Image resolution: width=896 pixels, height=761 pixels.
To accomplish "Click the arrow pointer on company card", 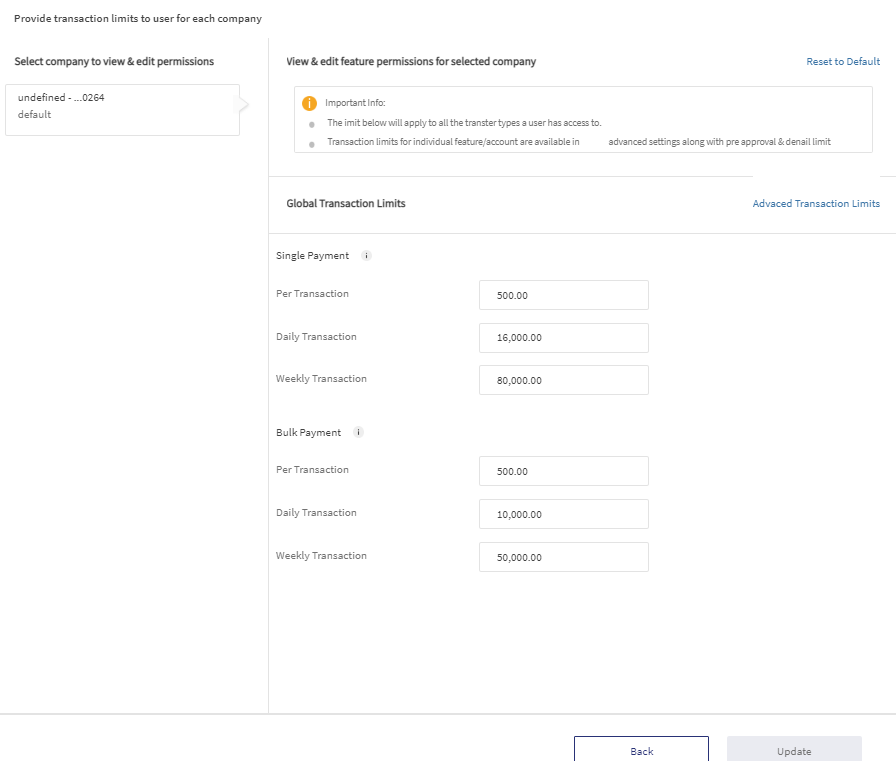I will (x=244, y=105).
